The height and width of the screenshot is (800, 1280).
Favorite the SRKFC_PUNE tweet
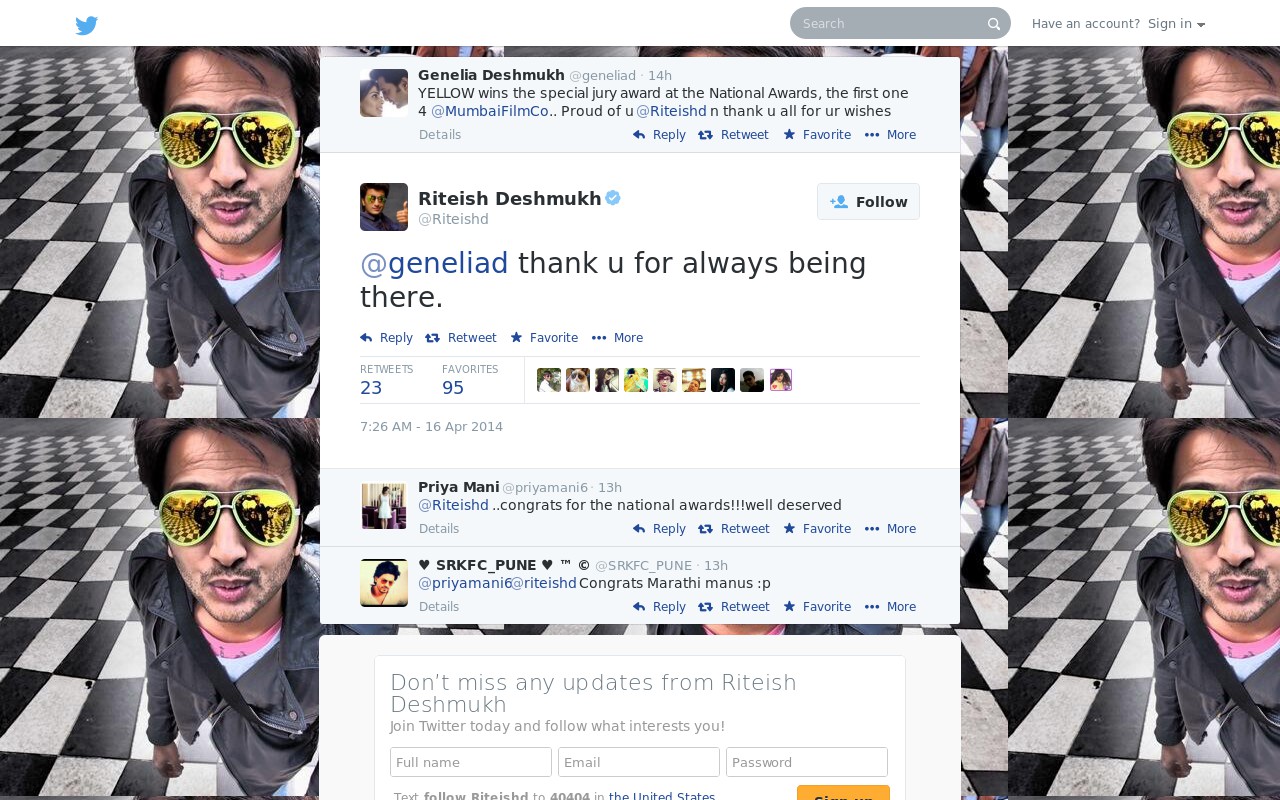817,607
